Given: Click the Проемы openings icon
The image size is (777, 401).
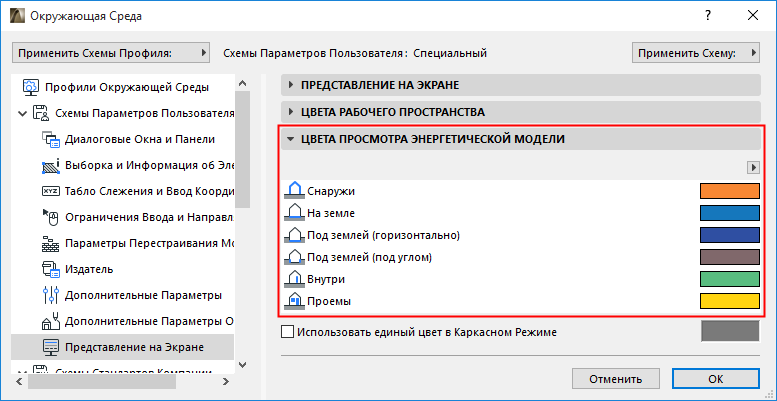Looking at the screenshot, I should point(295,300).
